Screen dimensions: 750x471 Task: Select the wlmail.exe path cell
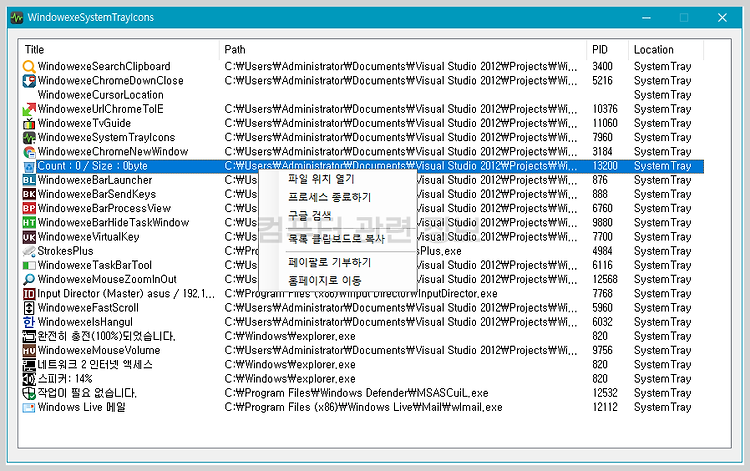[364, 407]
